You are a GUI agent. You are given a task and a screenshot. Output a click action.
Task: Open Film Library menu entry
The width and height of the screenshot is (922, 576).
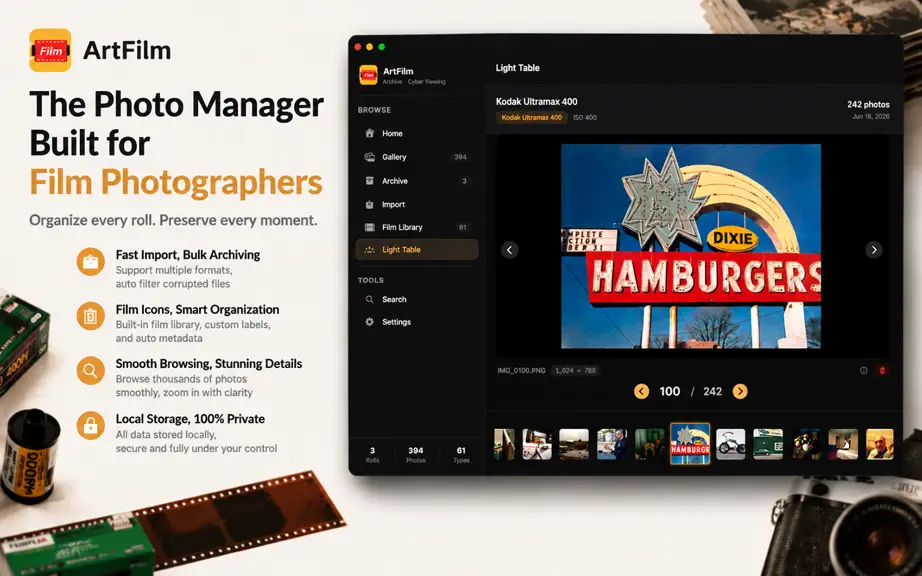(417, 227)
